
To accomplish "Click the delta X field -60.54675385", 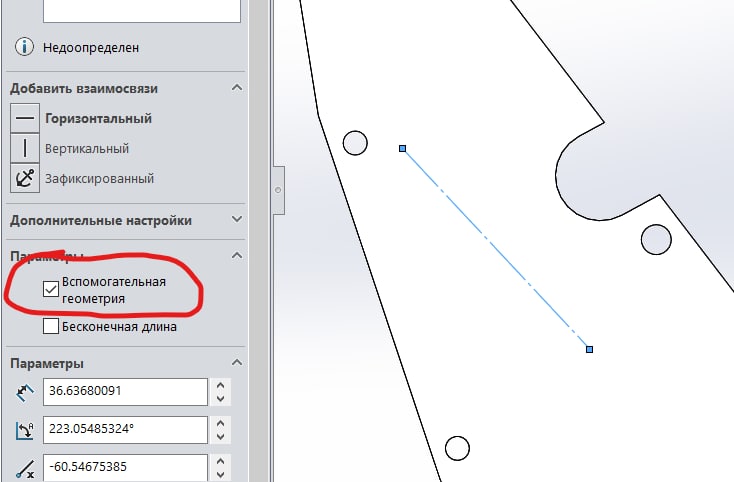I will pos(125,467).
